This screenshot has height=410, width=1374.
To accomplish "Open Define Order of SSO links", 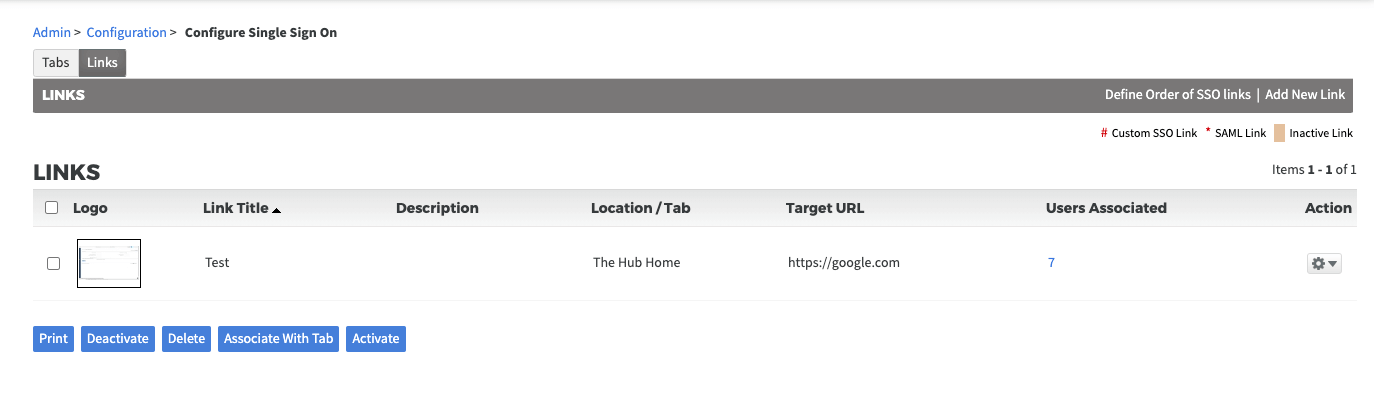I will [1177, 95].
